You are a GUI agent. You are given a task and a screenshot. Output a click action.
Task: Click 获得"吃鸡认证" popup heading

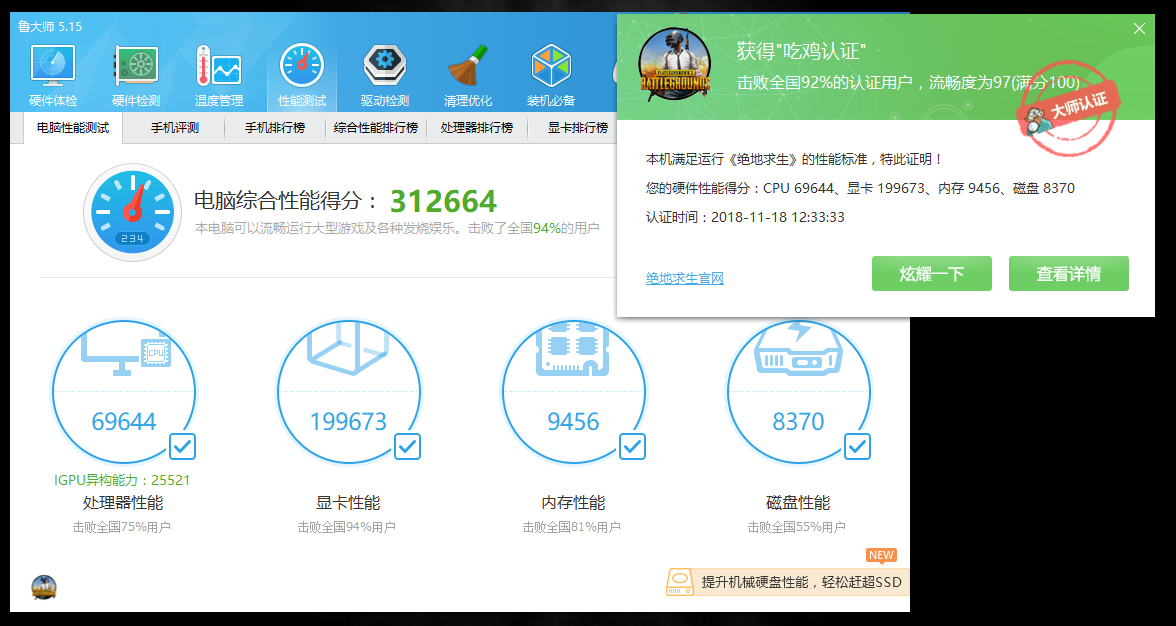tap(801, 52)
